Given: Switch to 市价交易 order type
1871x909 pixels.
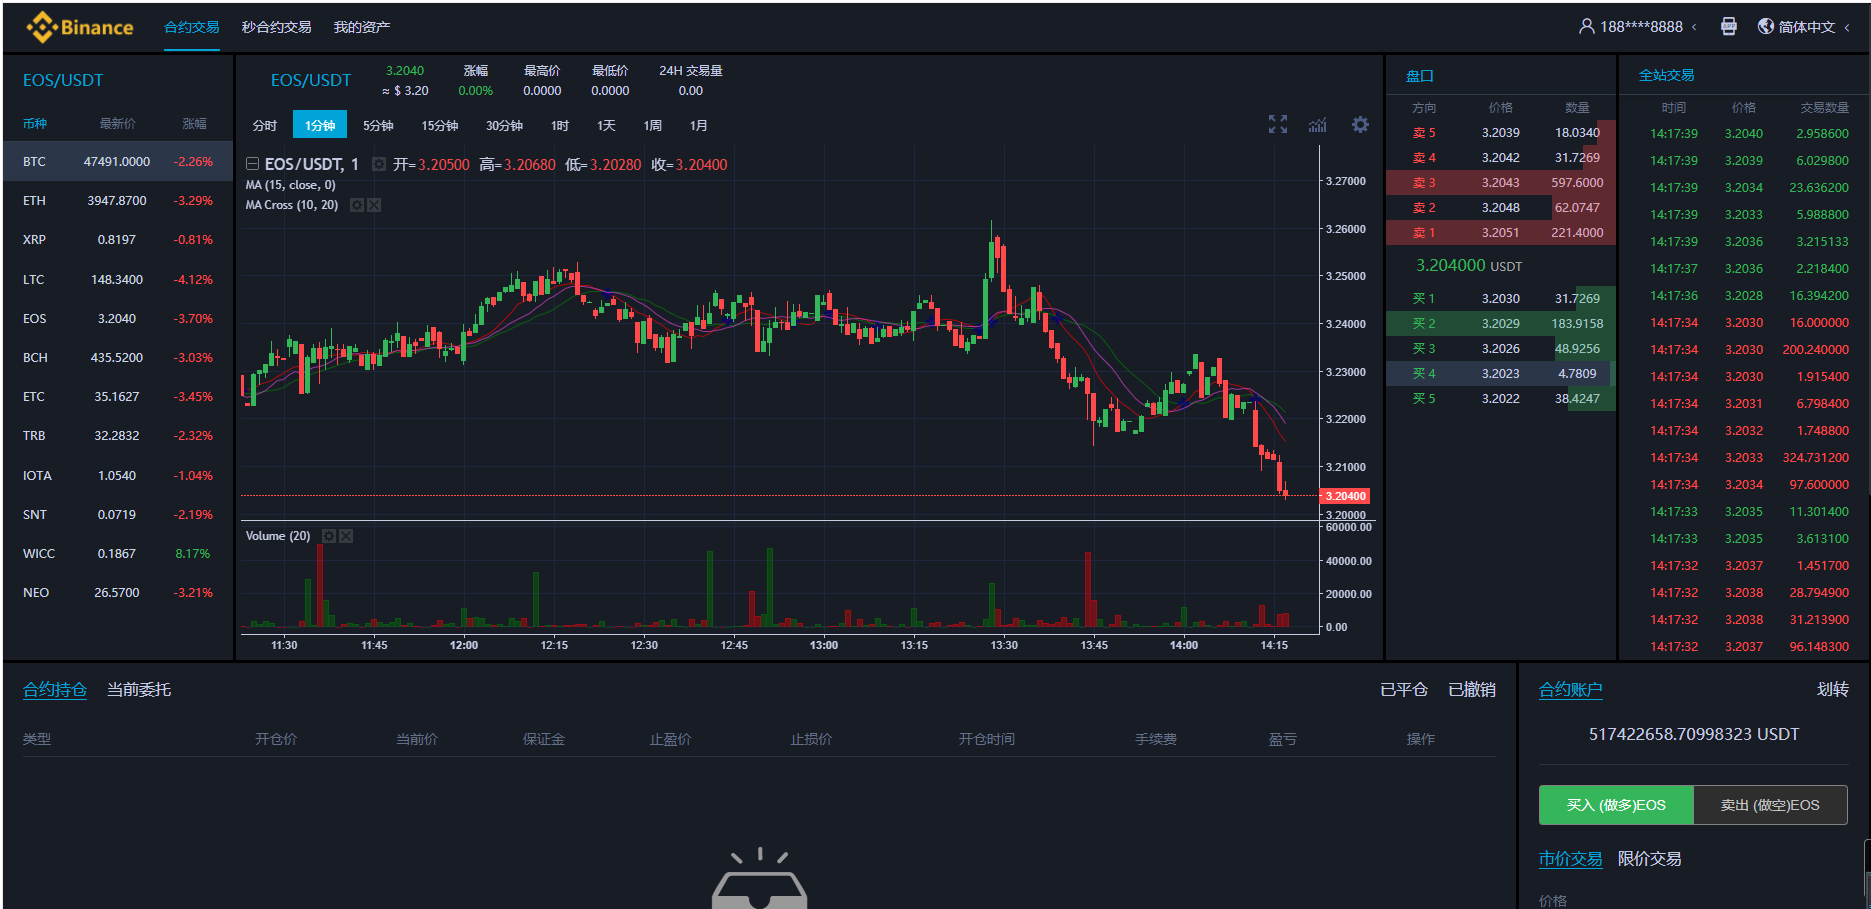Looking at the screenshot, I should pos(1570,859).
